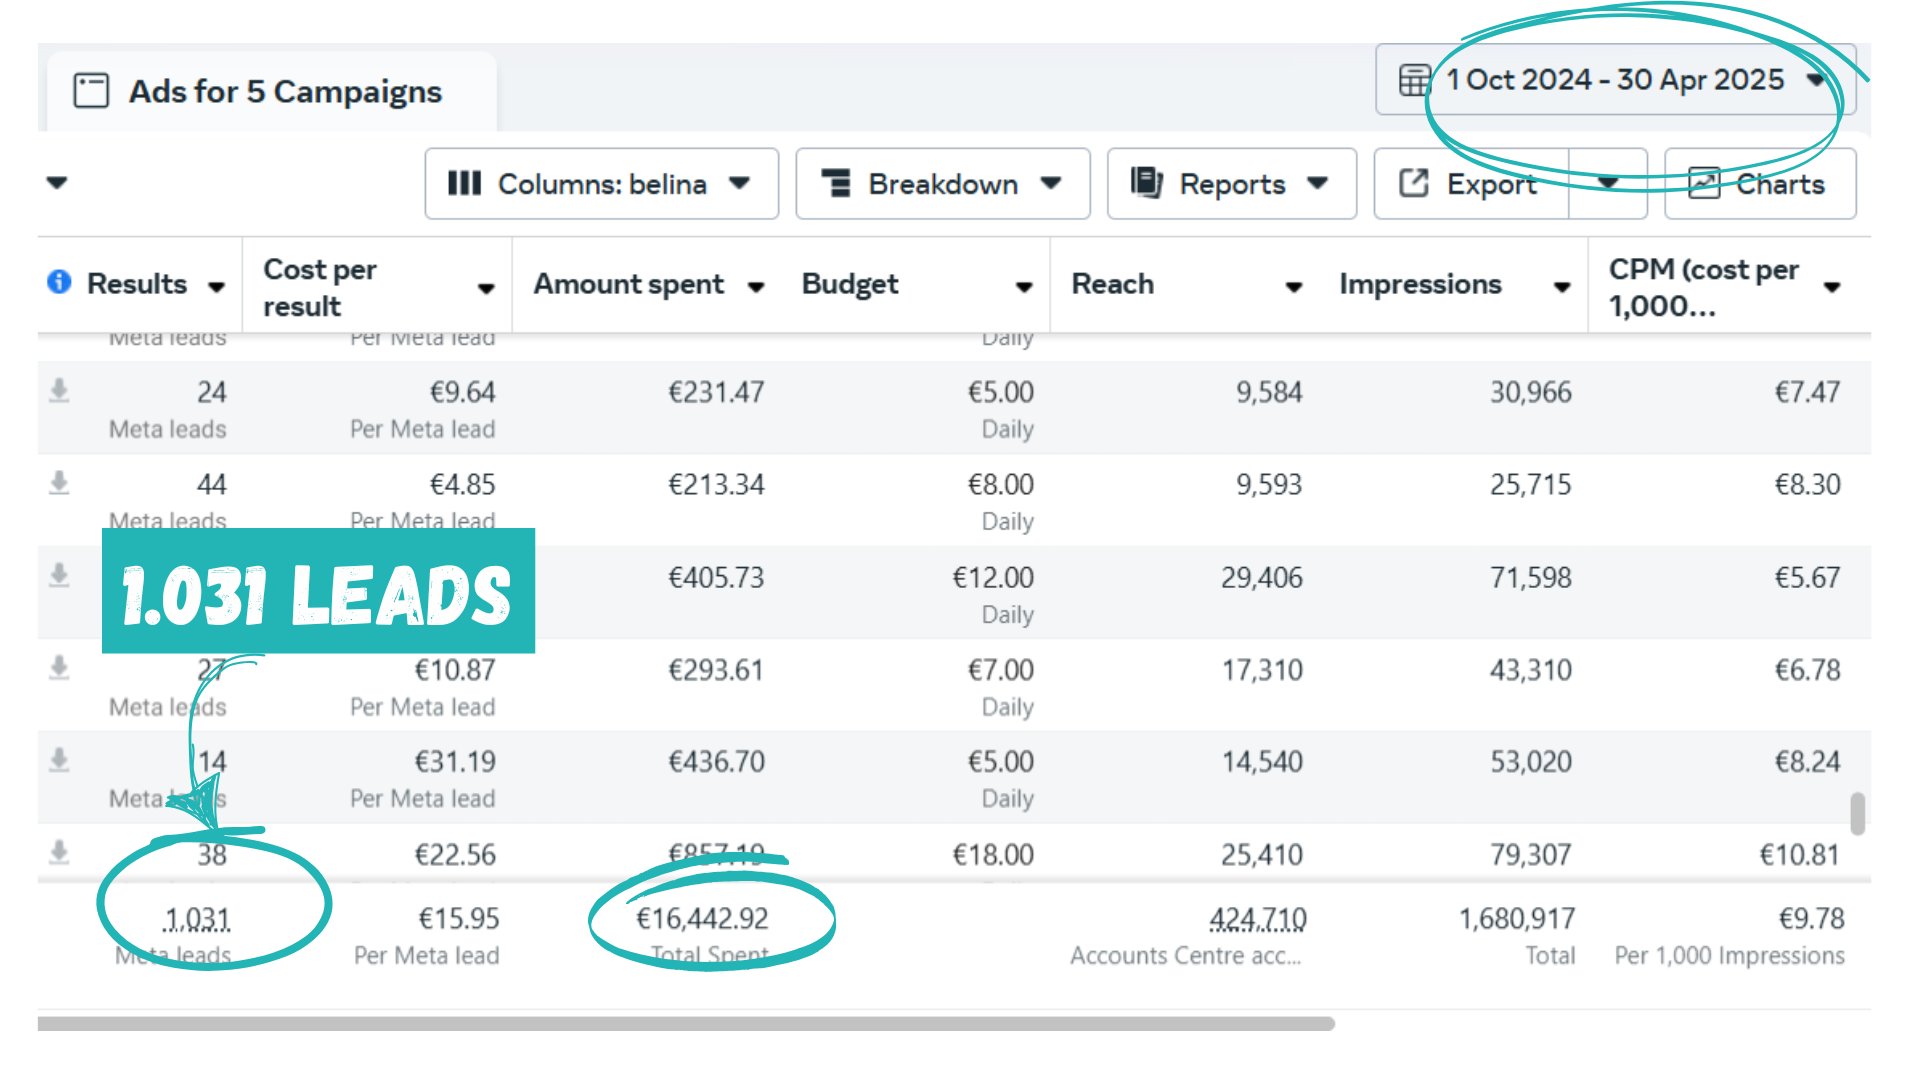Click download icon on the 44 leads row
This screenshot has width=1920, height=1080.
(59, 483)
